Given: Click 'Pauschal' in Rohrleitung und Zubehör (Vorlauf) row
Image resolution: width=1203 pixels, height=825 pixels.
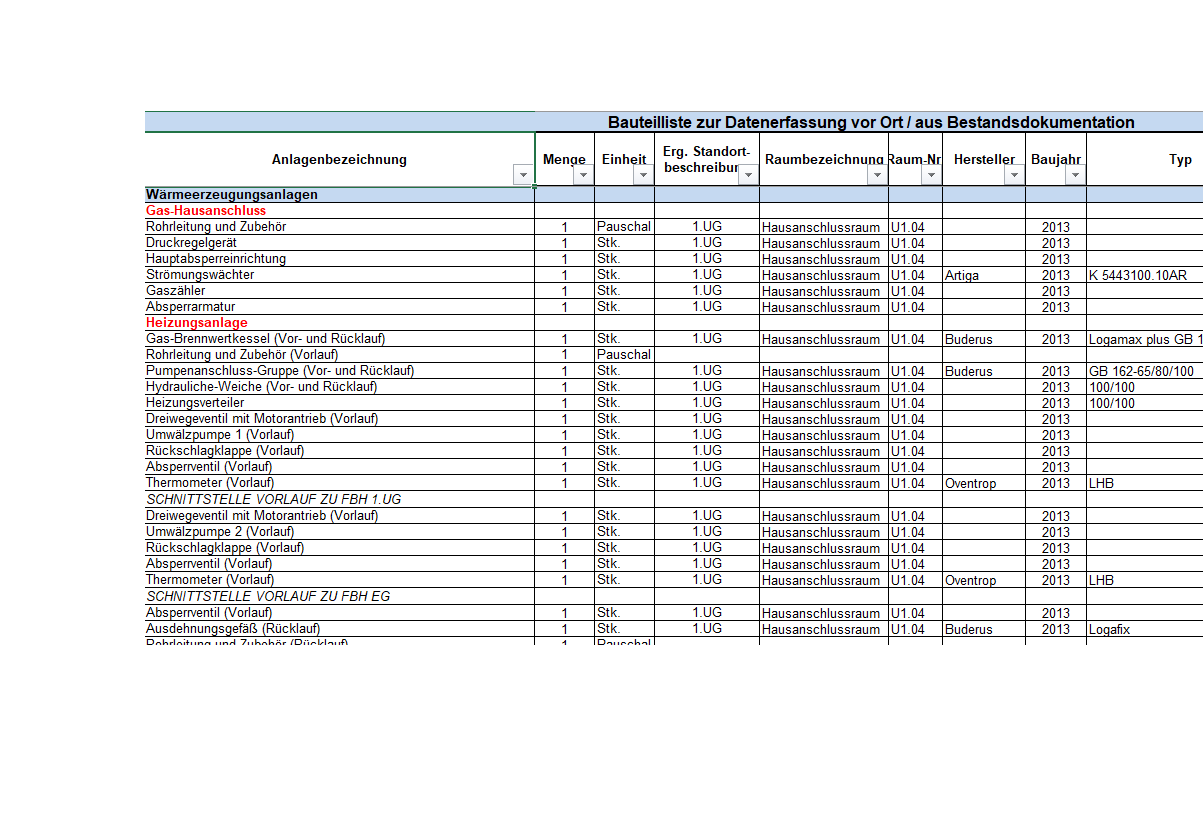Looking at the screenshot, I should pos(625,355).
